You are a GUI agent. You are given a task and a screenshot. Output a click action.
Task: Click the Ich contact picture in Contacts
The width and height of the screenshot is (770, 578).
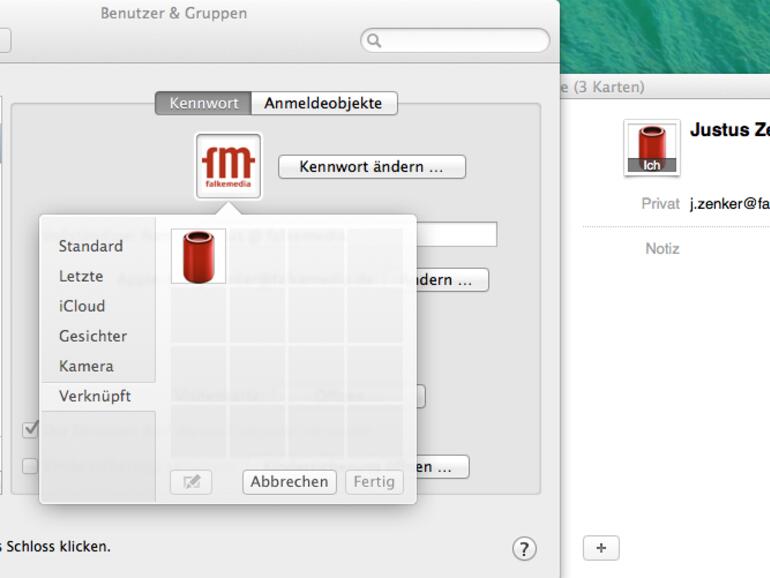coord(652,147)
